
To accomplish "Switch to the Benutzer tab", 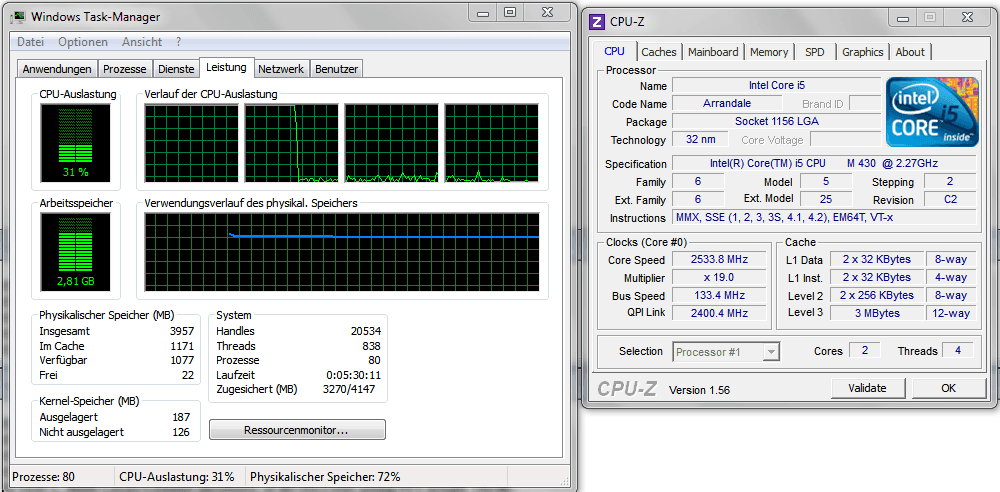I will 337,69.
